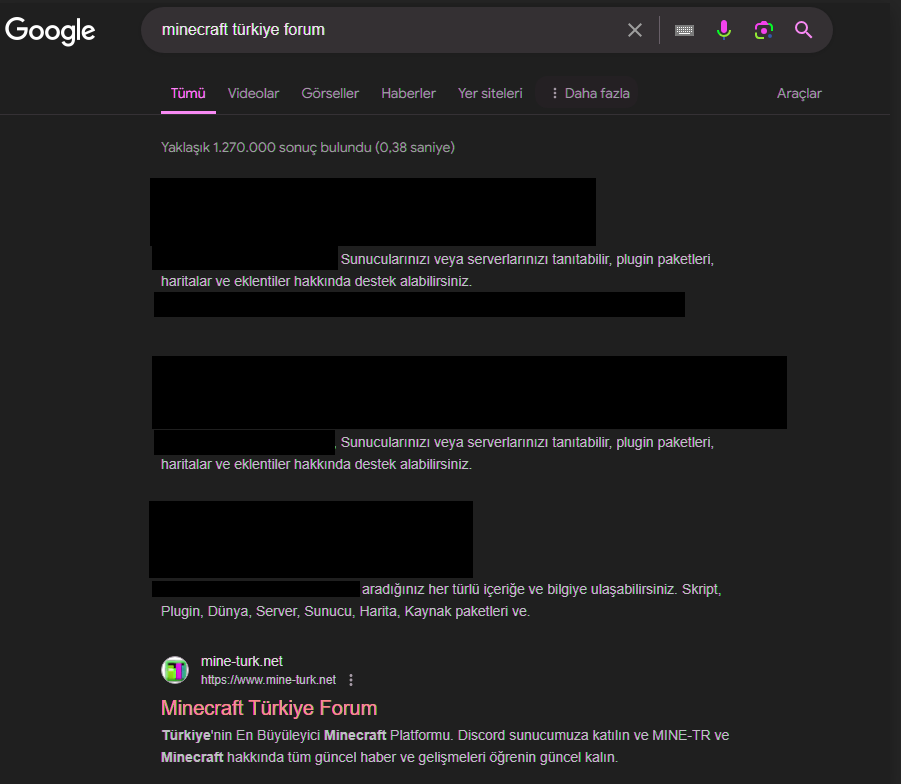The height and width of the screenshot is (784, 901).
Task: Open the on-screen keyboard input tool
Action: pos(684,30)
